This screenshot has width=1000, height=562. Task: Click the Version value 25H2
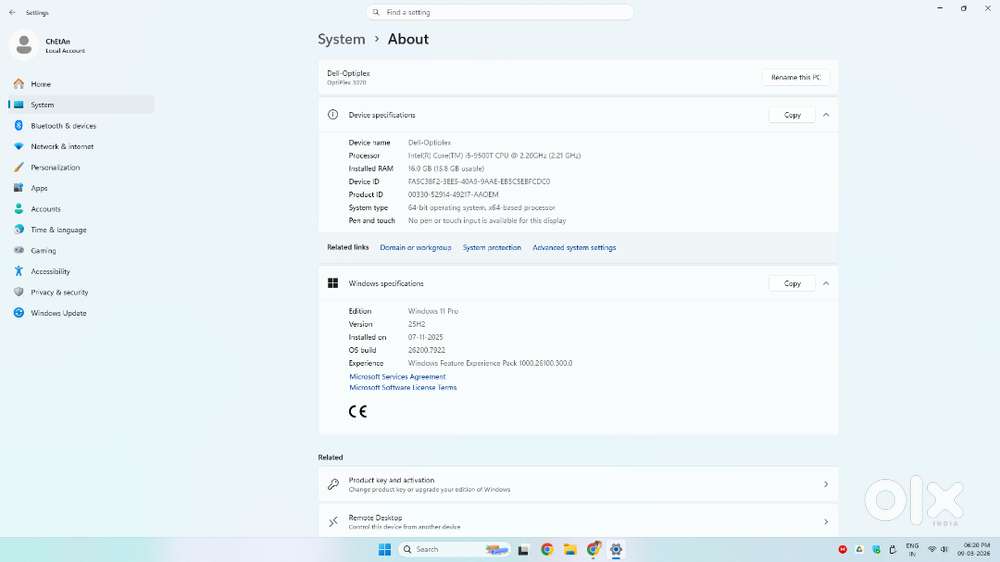416,324
